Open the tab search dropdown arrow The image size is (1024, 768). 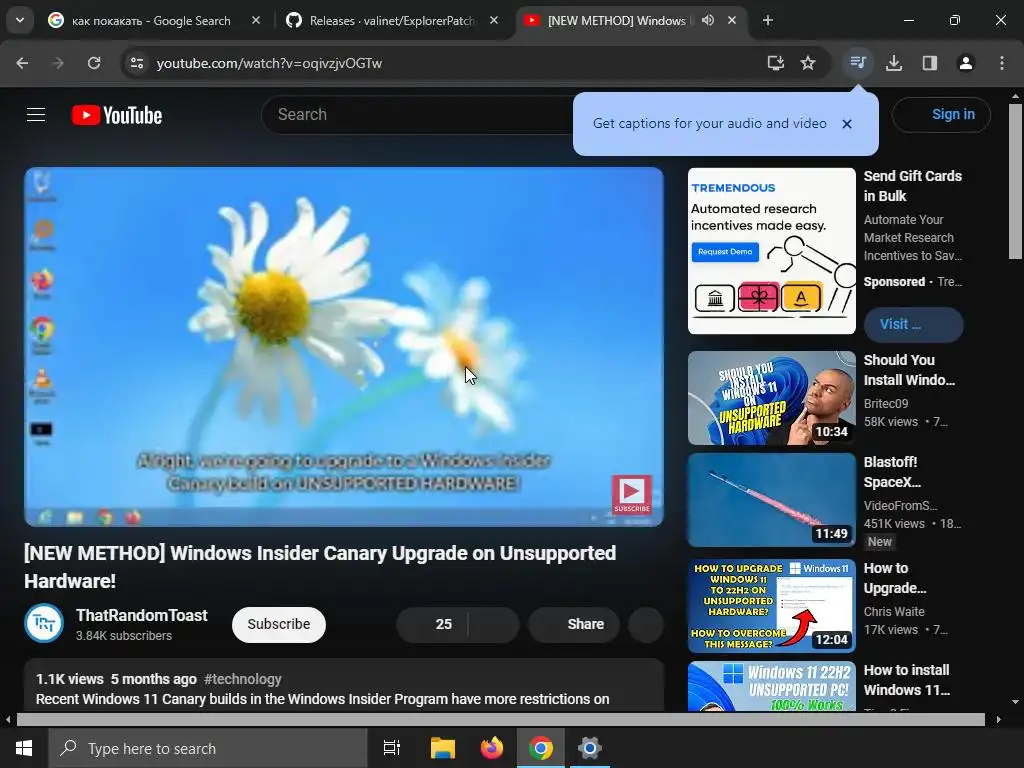click(20, 20)
